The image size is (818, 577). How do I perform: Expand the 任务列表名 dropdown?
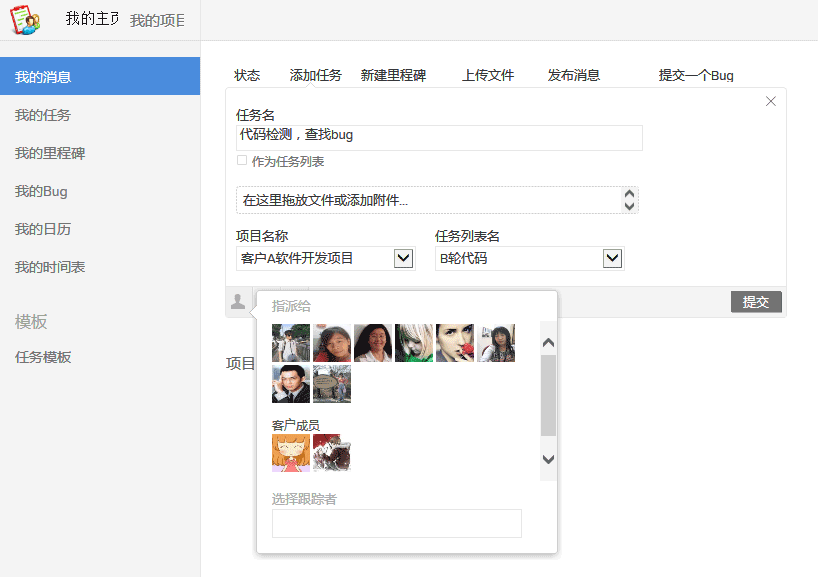[613, 259]
